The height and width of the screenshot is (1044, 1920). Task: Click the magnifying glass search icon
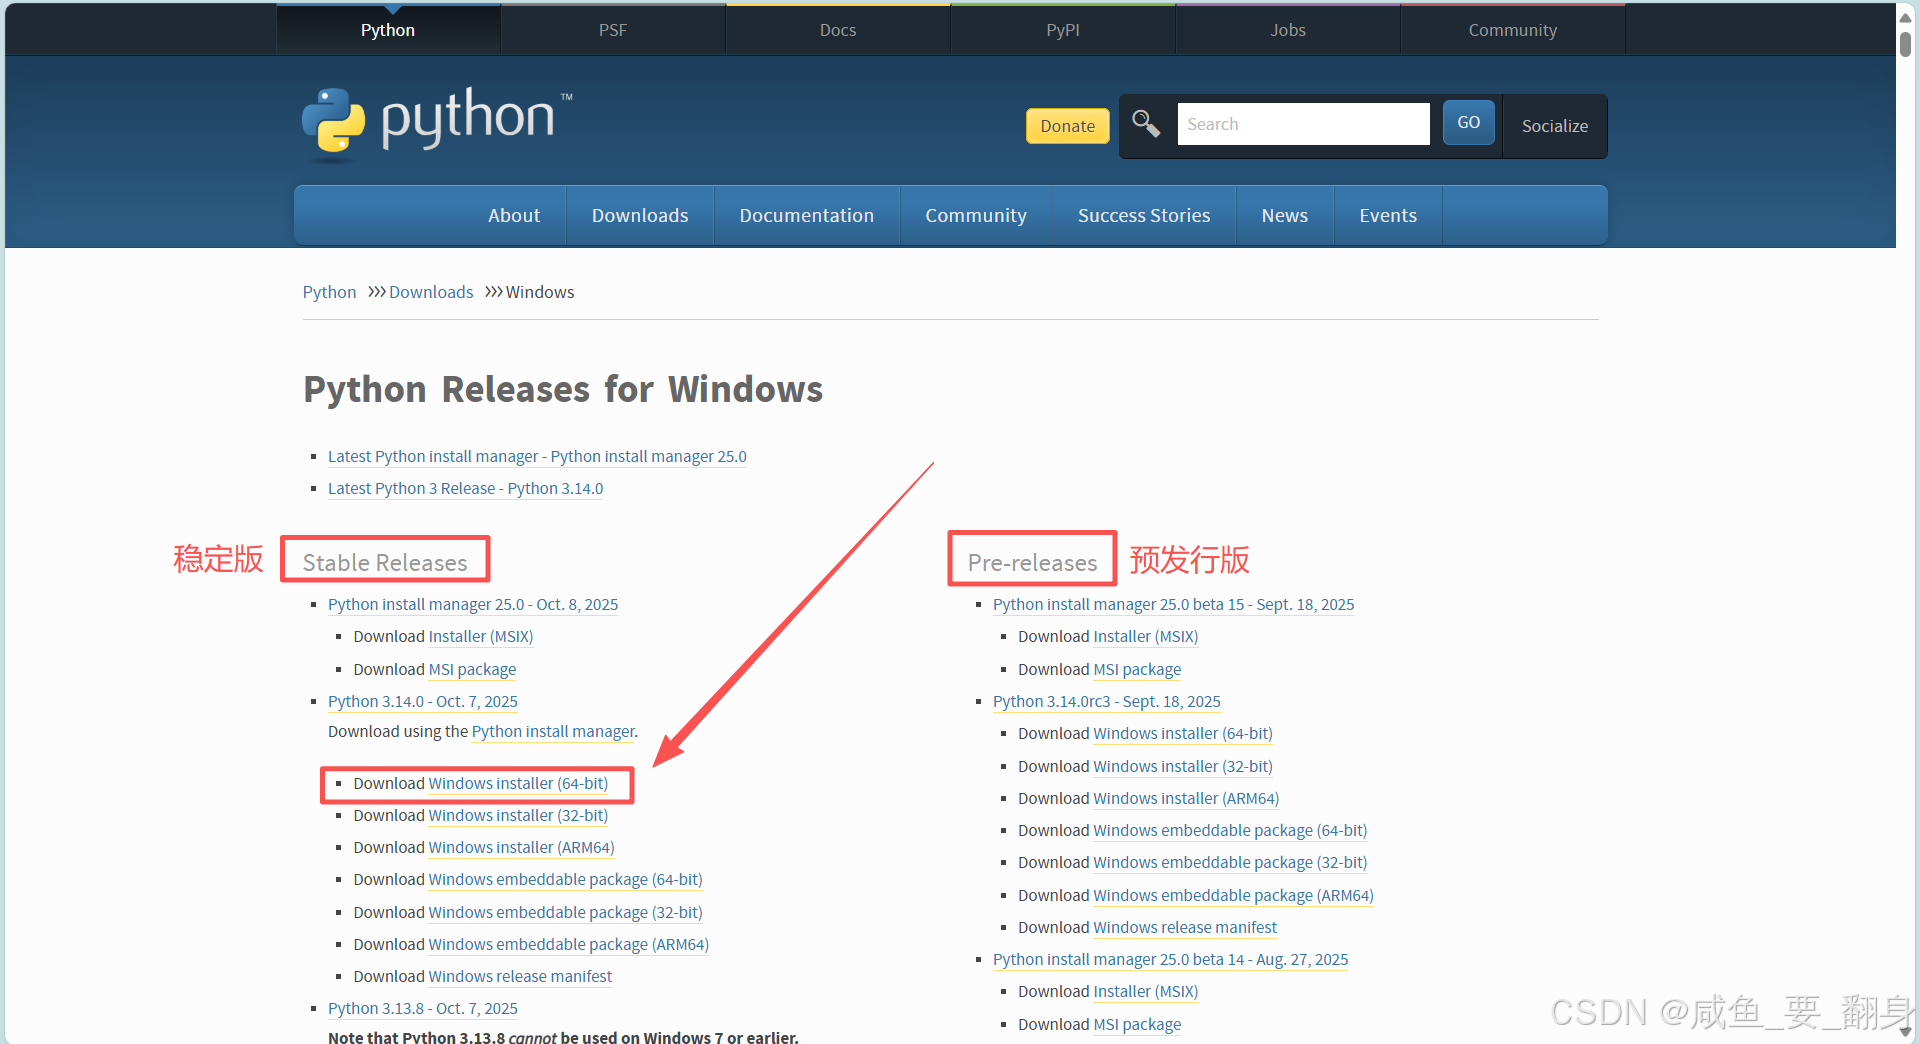1146,124
